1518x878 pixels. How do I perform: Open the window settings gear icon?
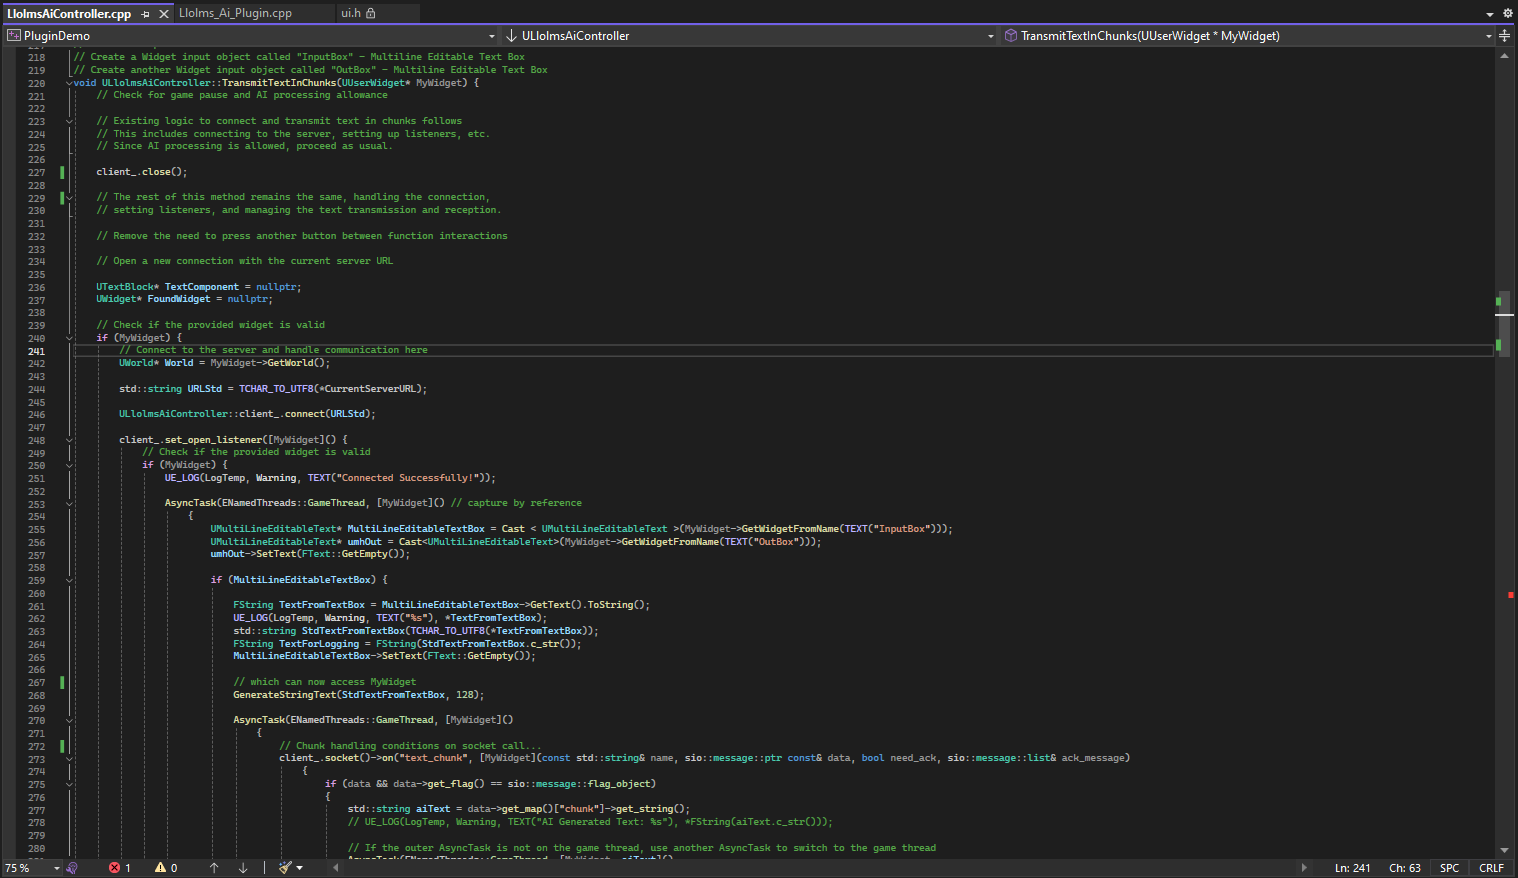[1507, 13]
